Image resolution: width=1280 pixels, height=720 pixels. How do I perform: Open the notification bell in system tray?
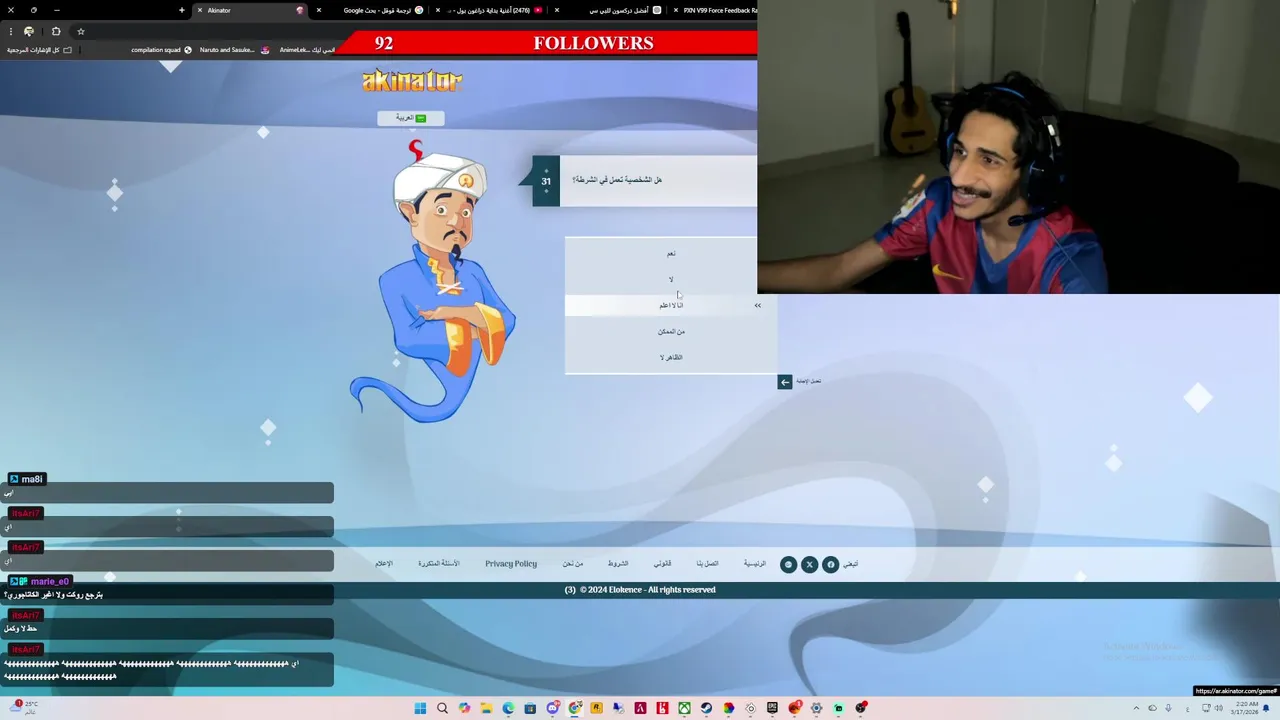1266,708
